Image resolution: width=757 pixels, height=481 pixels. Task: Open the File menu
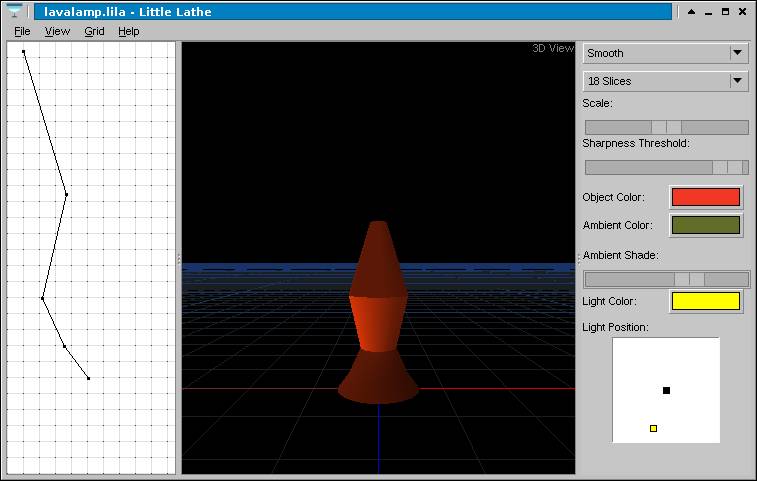click(22, 31)
